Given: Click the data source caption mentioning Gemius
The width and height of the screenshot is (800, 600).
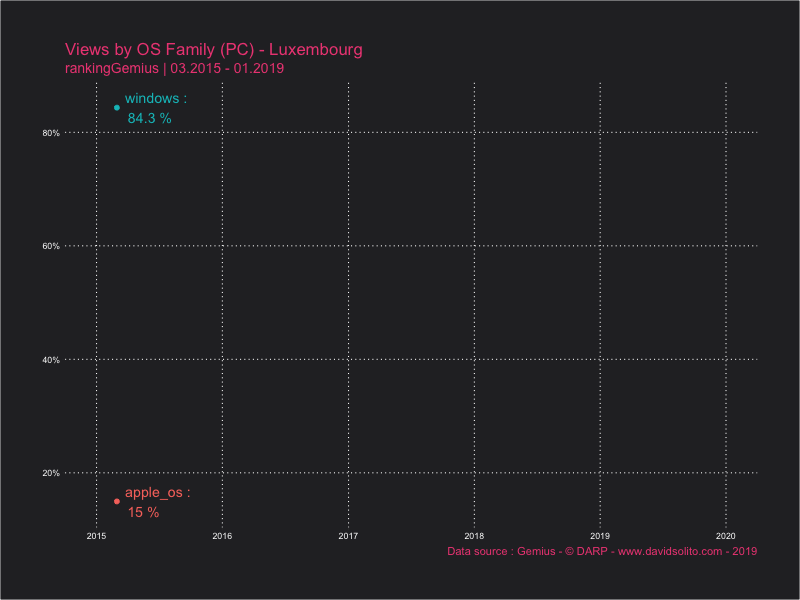Looking at the screenshot, I should coord(602,552).
